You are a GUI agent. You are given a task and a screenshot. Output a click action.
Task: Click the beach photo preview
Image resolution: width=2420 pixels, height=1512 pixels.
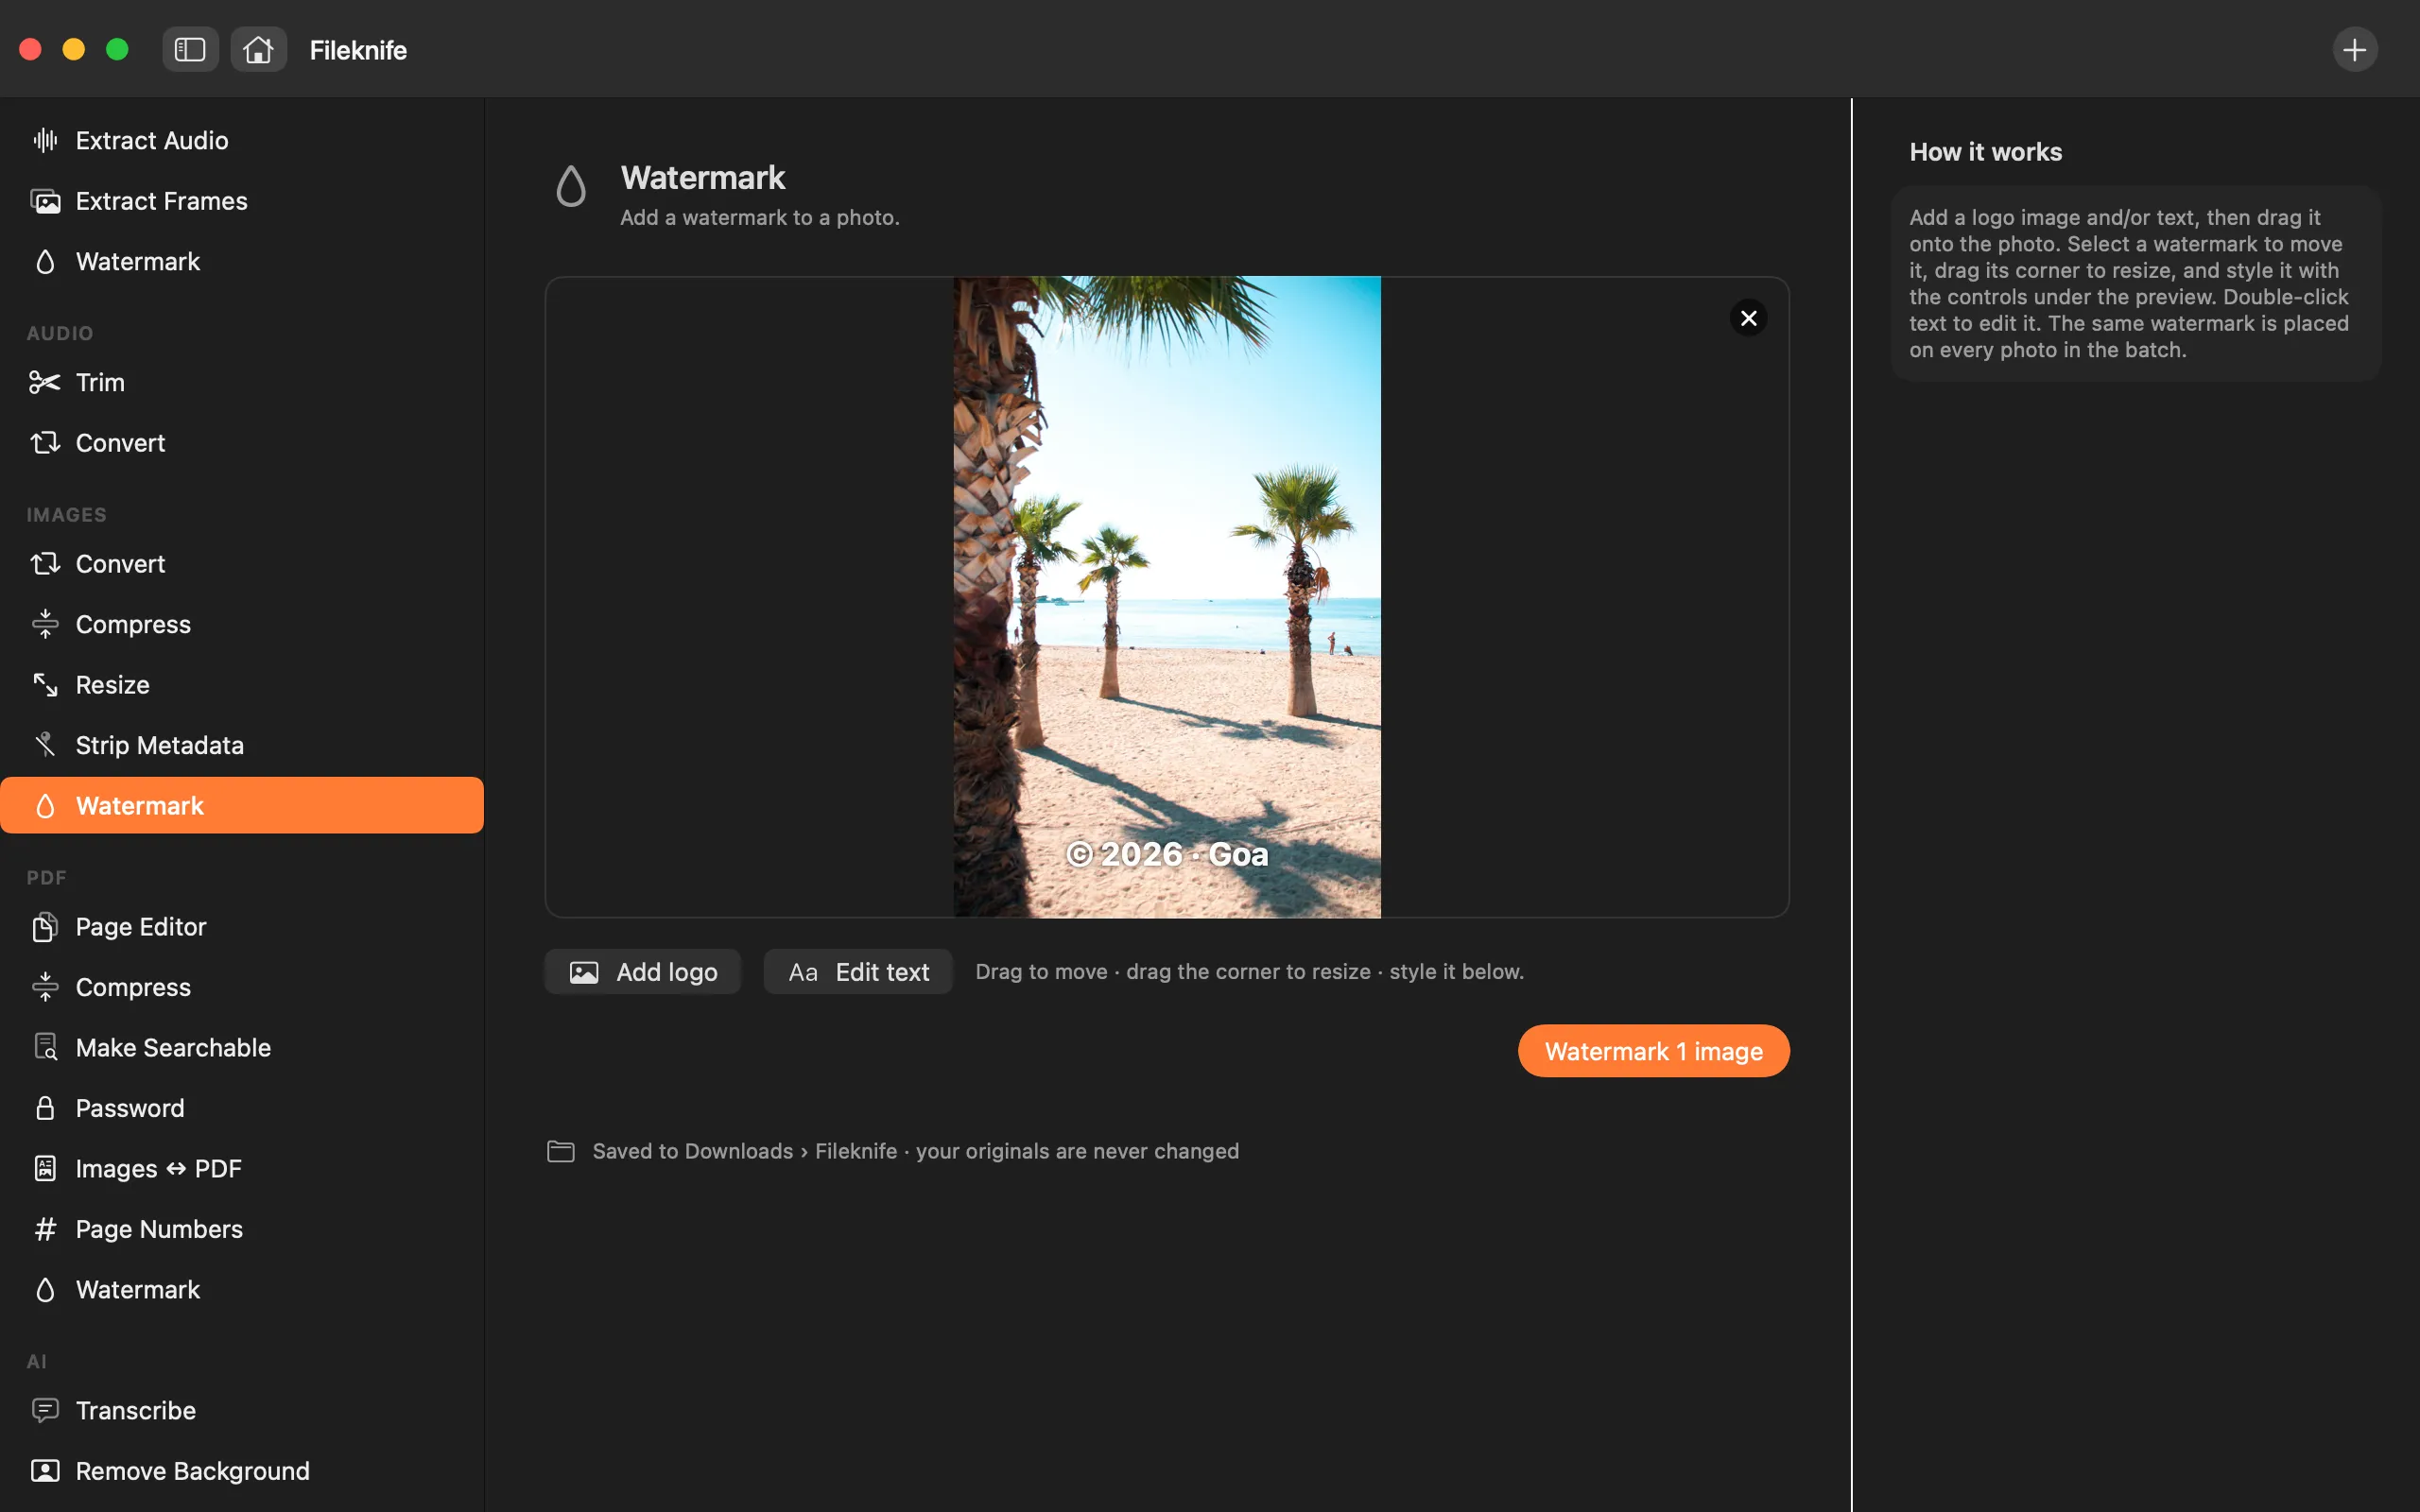click(x=1167, y=597)
